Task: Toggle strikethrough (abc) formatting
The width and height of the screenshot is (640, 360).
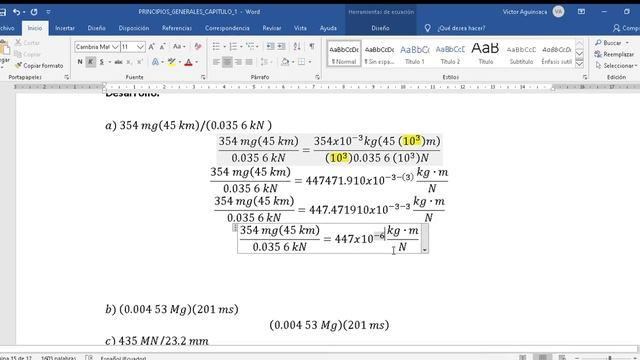Action: (118, 62)
